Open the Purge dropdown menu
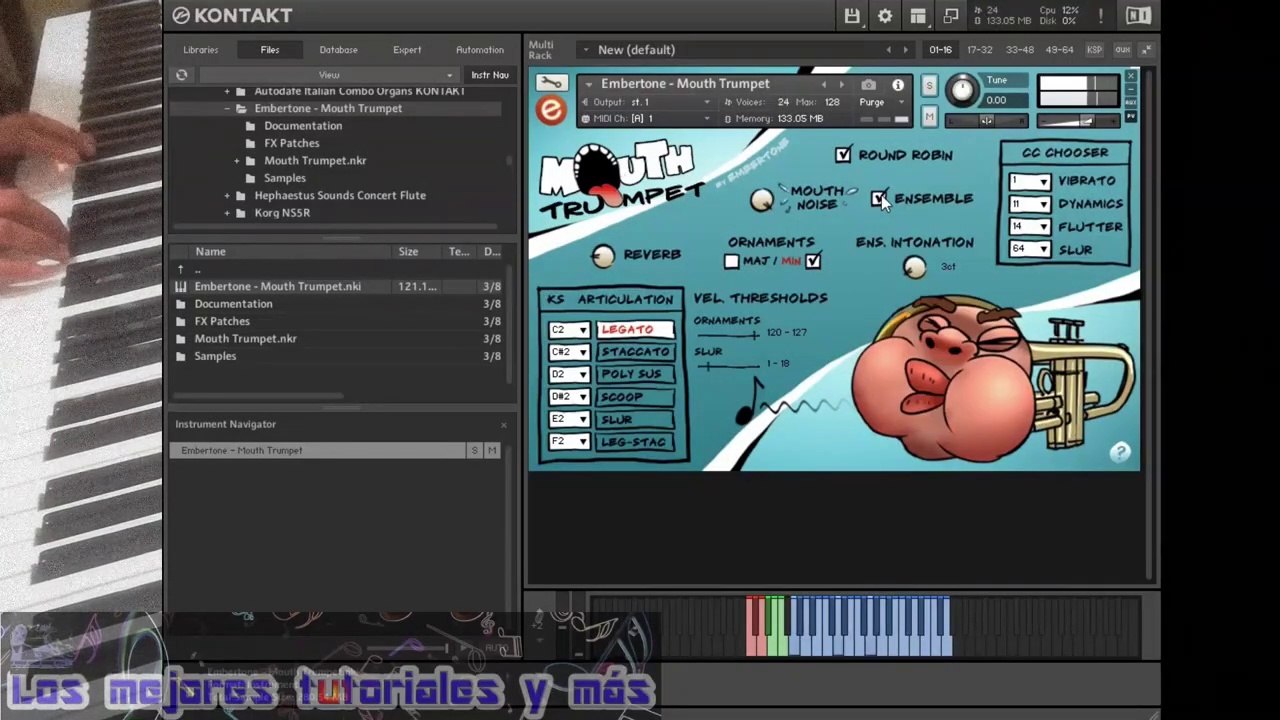Image resolution: width=1280 pixels, height=720 pixels. tap(881, 102)
